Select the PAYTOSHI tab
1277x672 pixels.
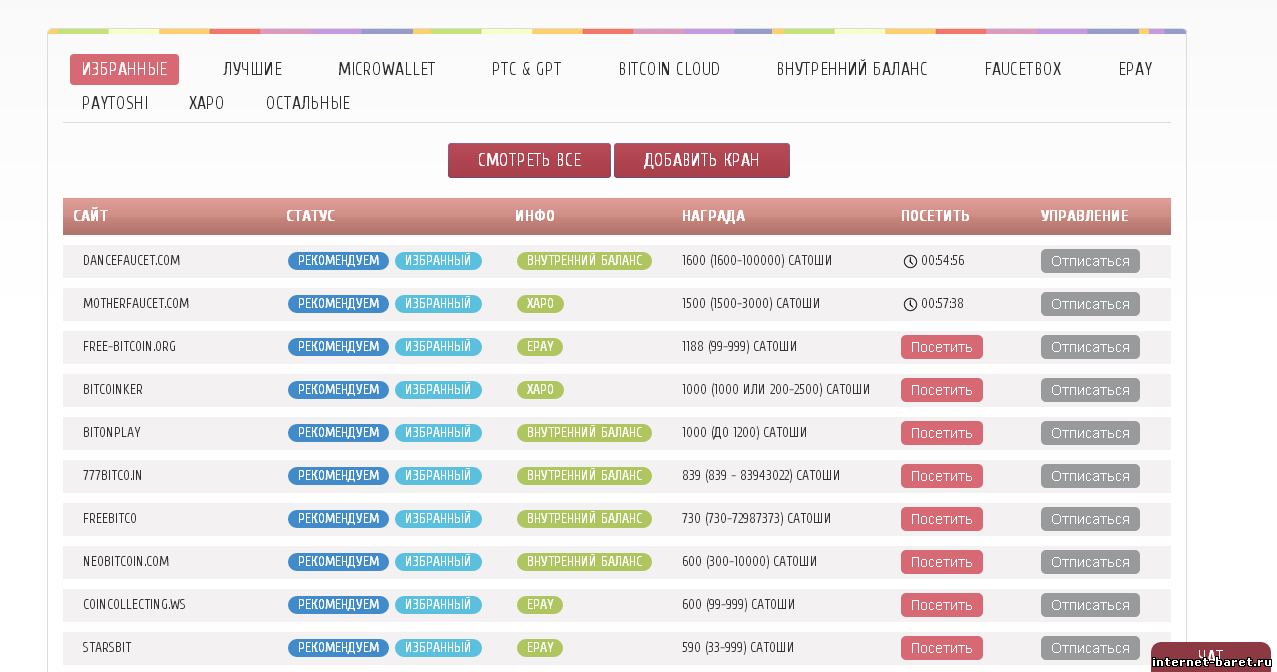(115, 103)
